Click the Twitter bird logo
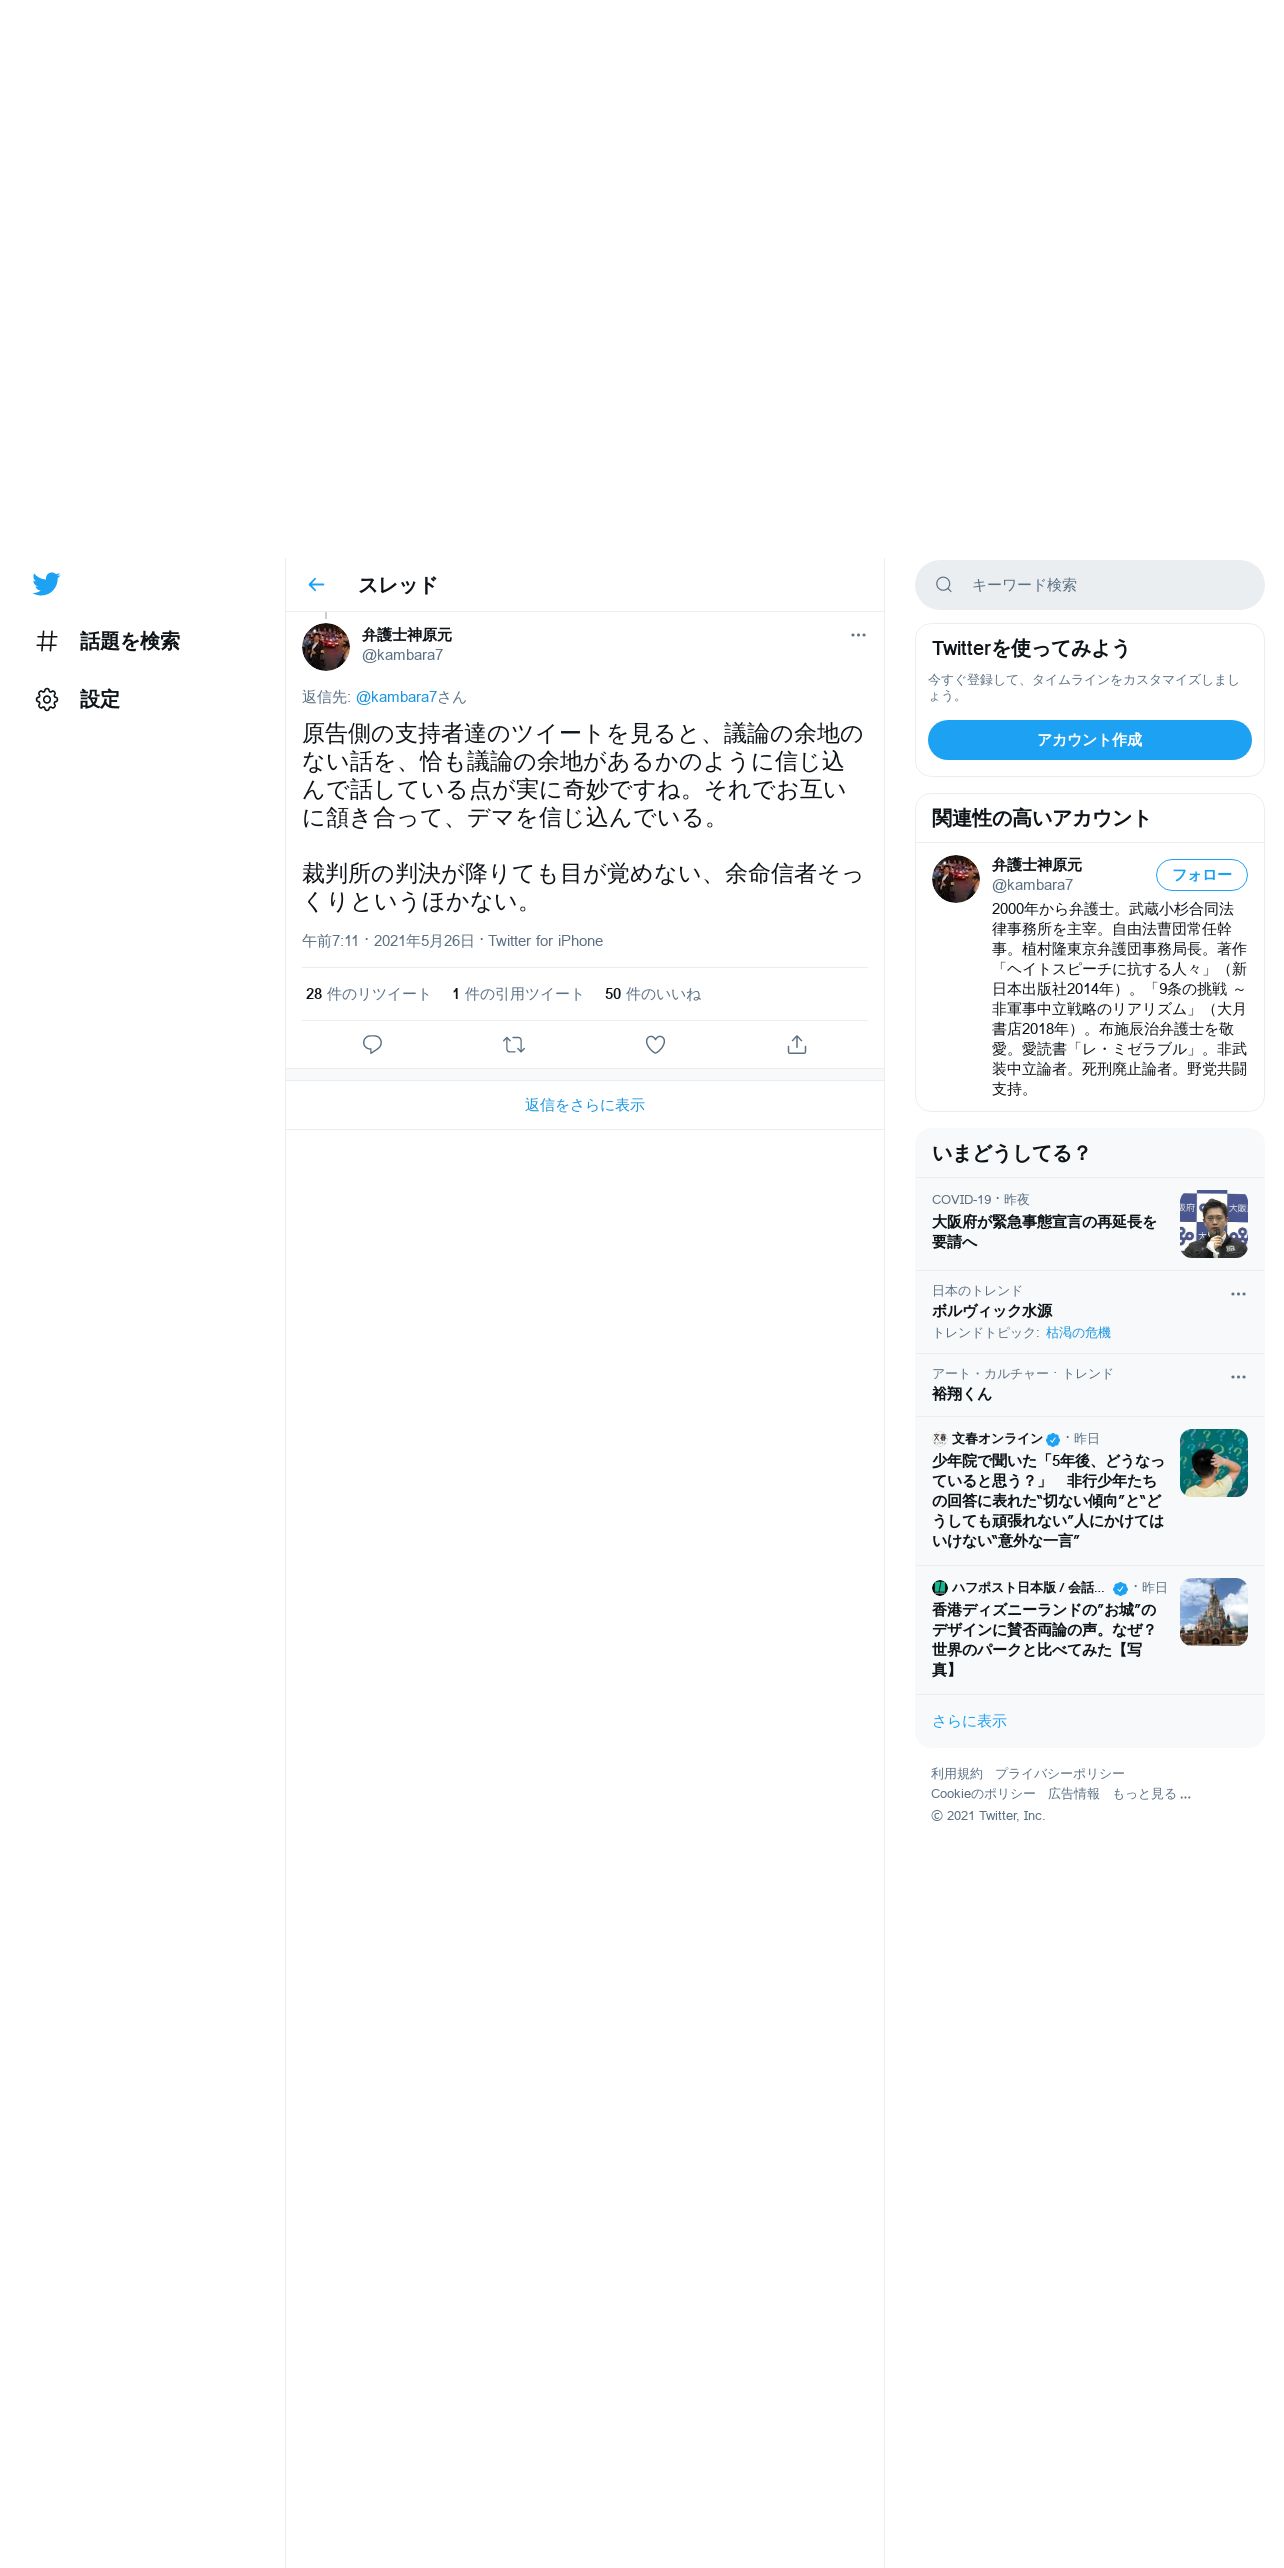Image resolution: width=1284 pixels, height=2568 pixels. coord(46,584)
